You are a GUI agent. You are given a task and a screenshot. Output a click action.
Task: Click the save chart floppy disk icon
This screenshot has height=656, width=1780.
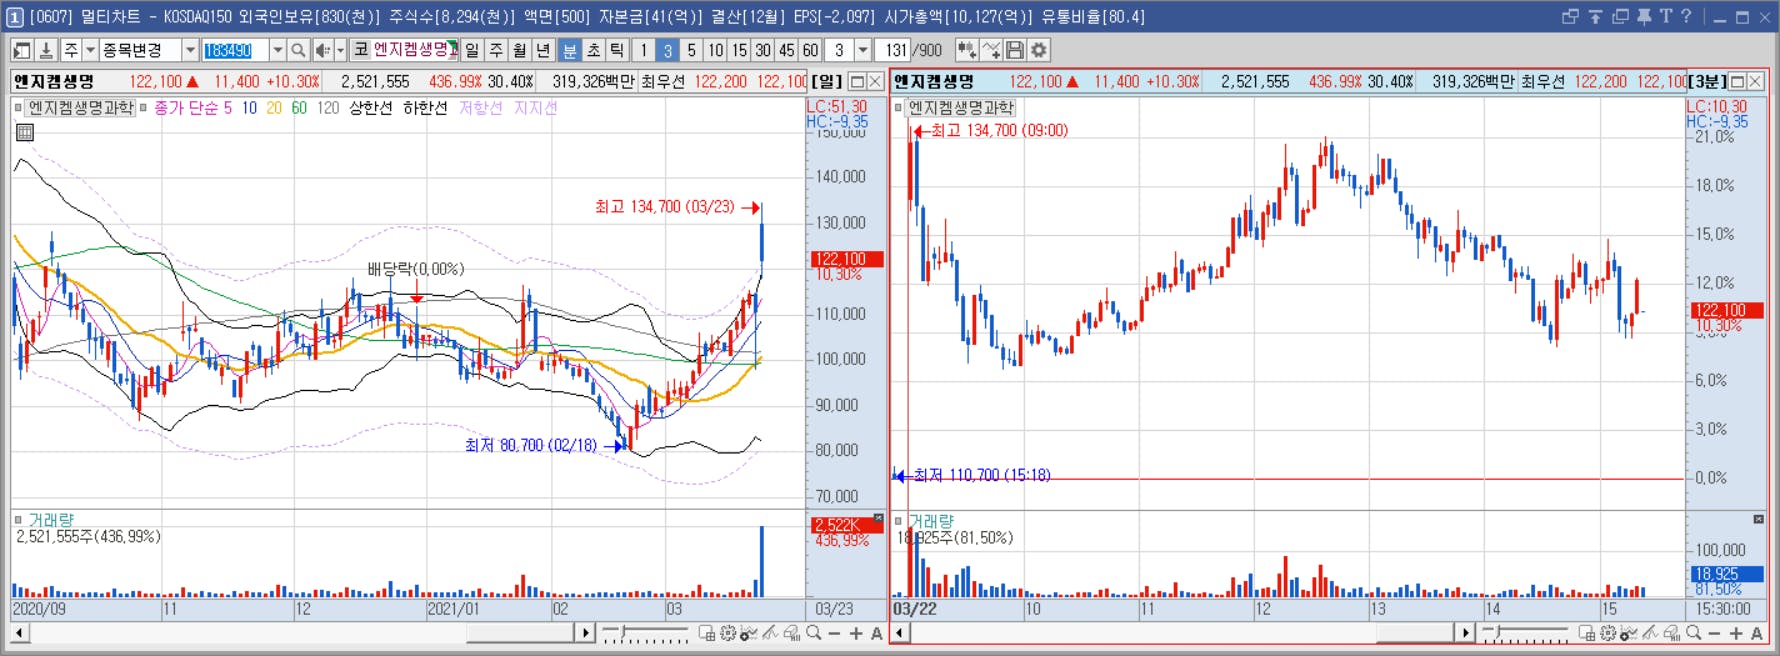1015,50
